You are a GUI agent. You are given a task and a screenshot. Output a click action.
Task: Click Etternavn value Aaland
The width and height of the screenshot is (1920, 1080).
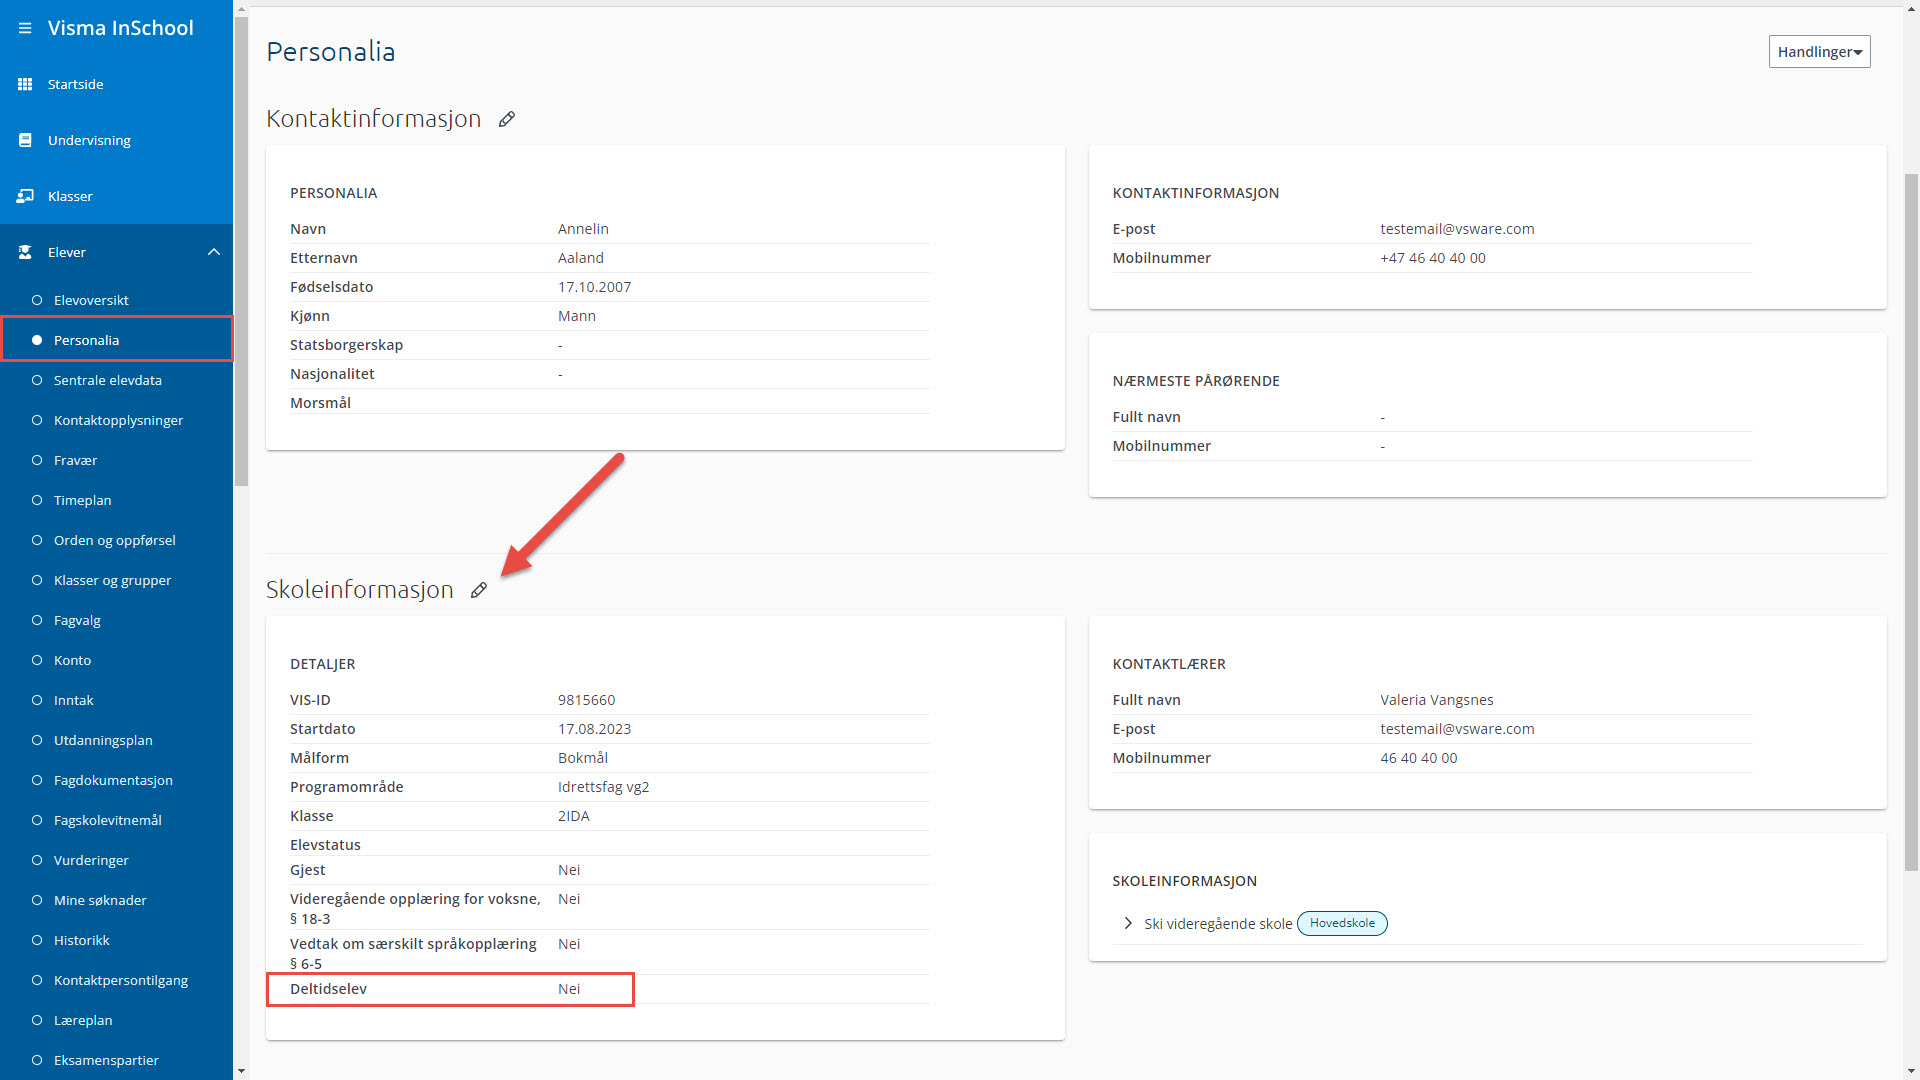point(581,258)
